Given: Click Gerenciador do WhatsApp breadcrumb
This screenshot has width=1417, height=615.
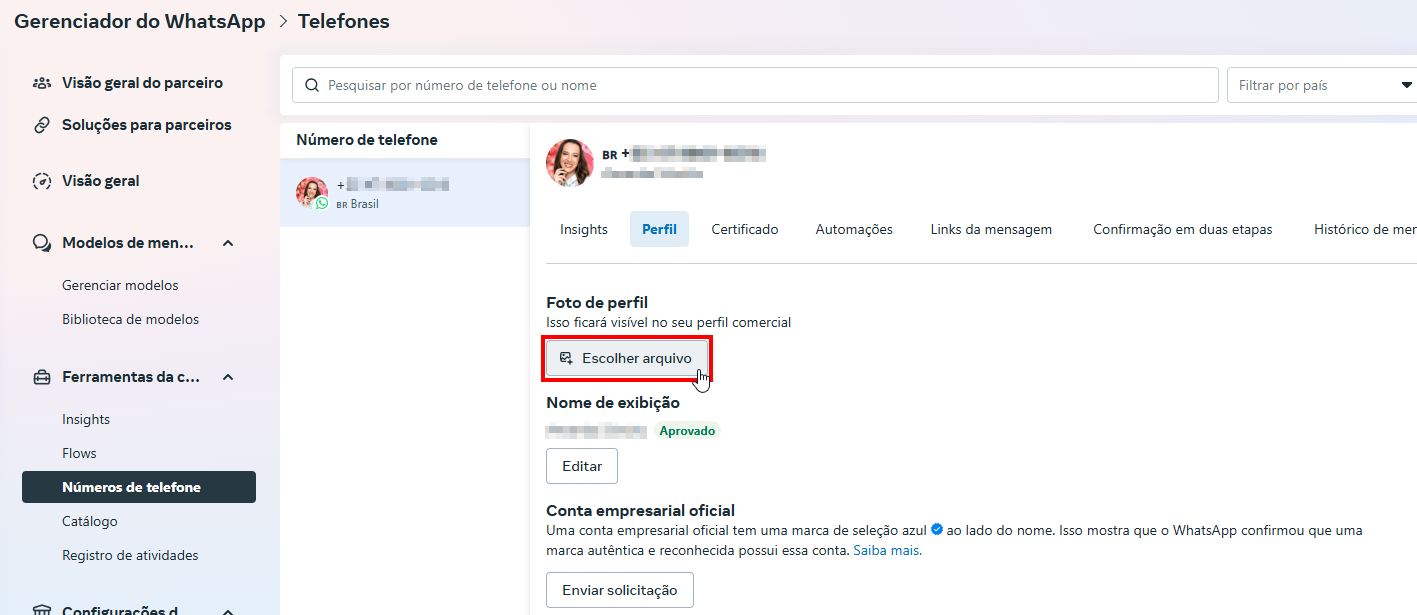Looking at the screenshot, I should 140,21.
